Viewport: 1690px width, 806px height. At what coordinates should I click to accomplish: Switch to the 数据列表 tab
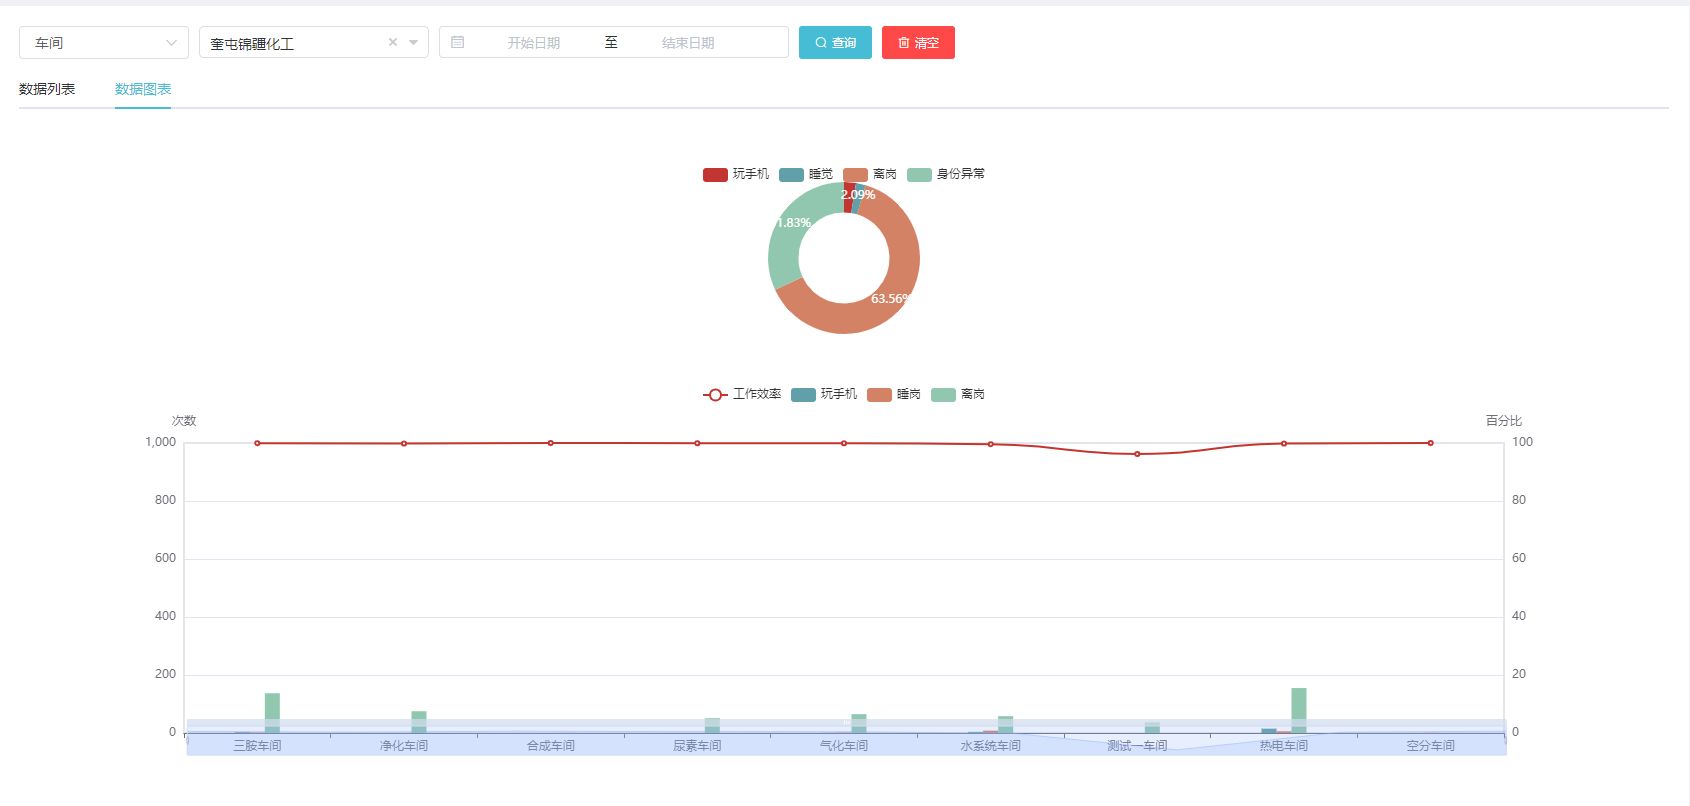point(47,89)
